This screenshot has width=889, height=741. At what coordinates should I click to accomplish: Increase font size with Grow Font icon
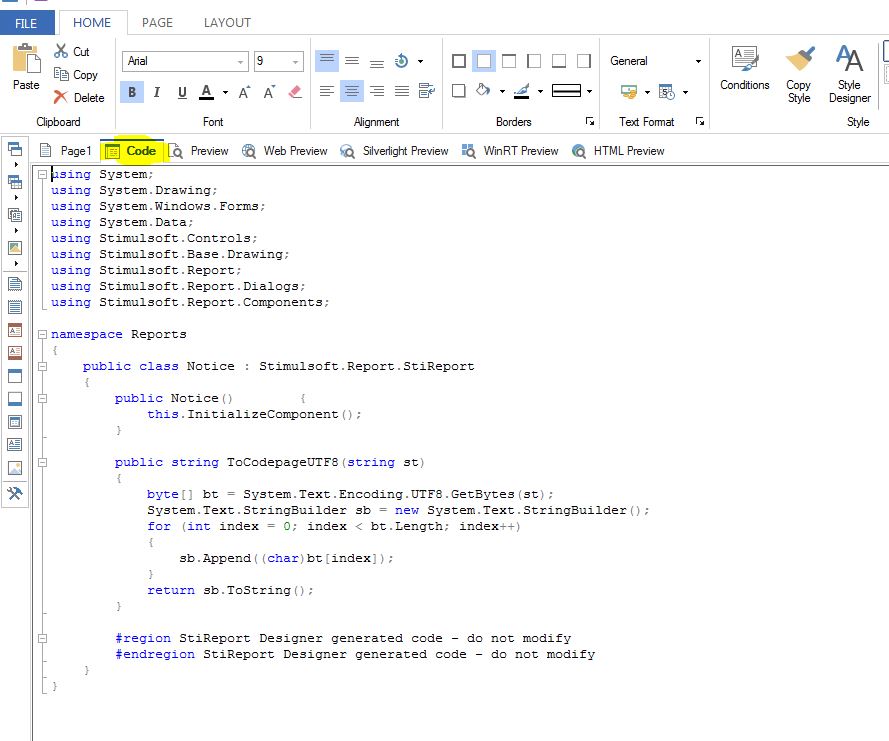(244, 92)
